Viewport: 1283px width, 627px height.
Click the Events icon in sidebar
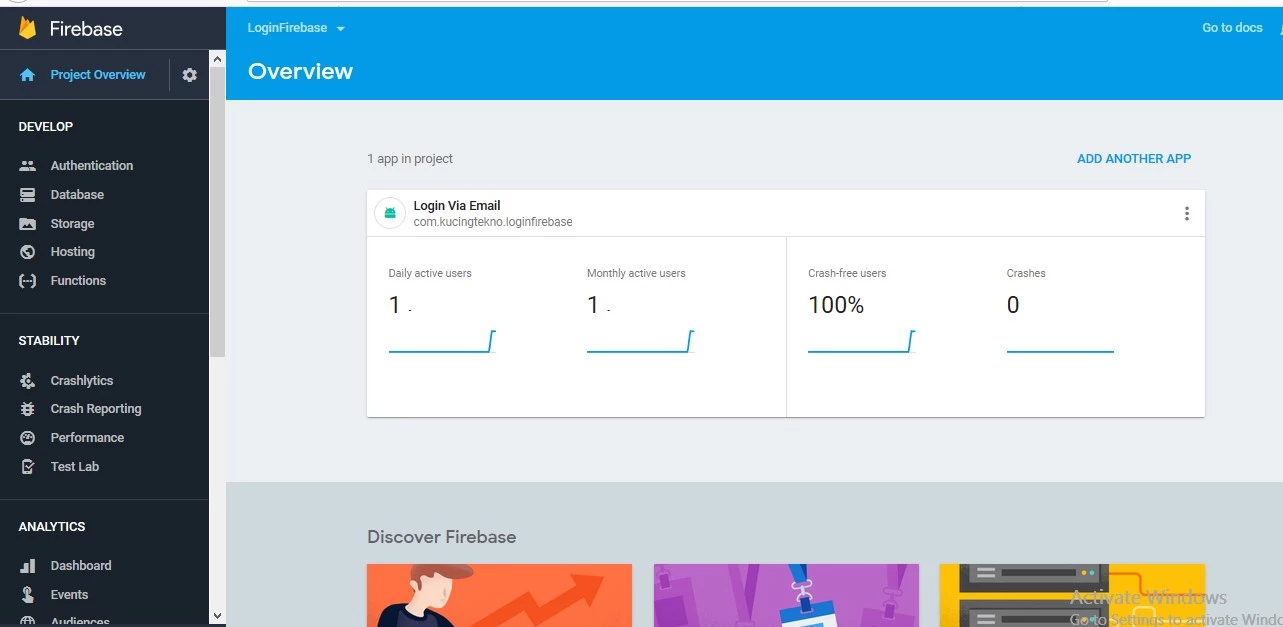pos(28,595)
